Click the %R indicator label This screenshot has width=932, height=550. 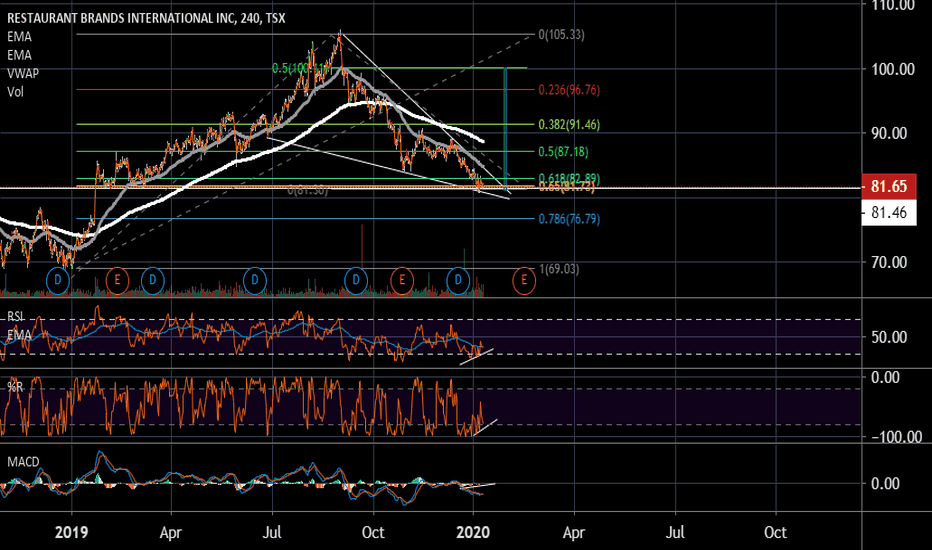[15, 387]
